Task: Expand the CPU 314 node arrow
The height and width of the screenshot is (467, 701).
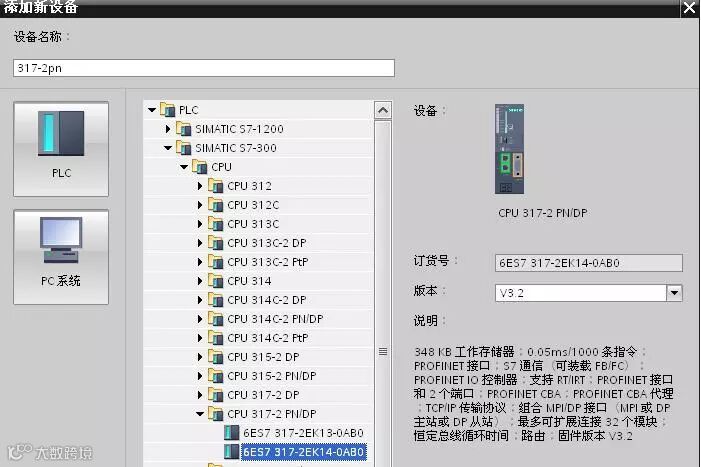Action: click(200, 281)
